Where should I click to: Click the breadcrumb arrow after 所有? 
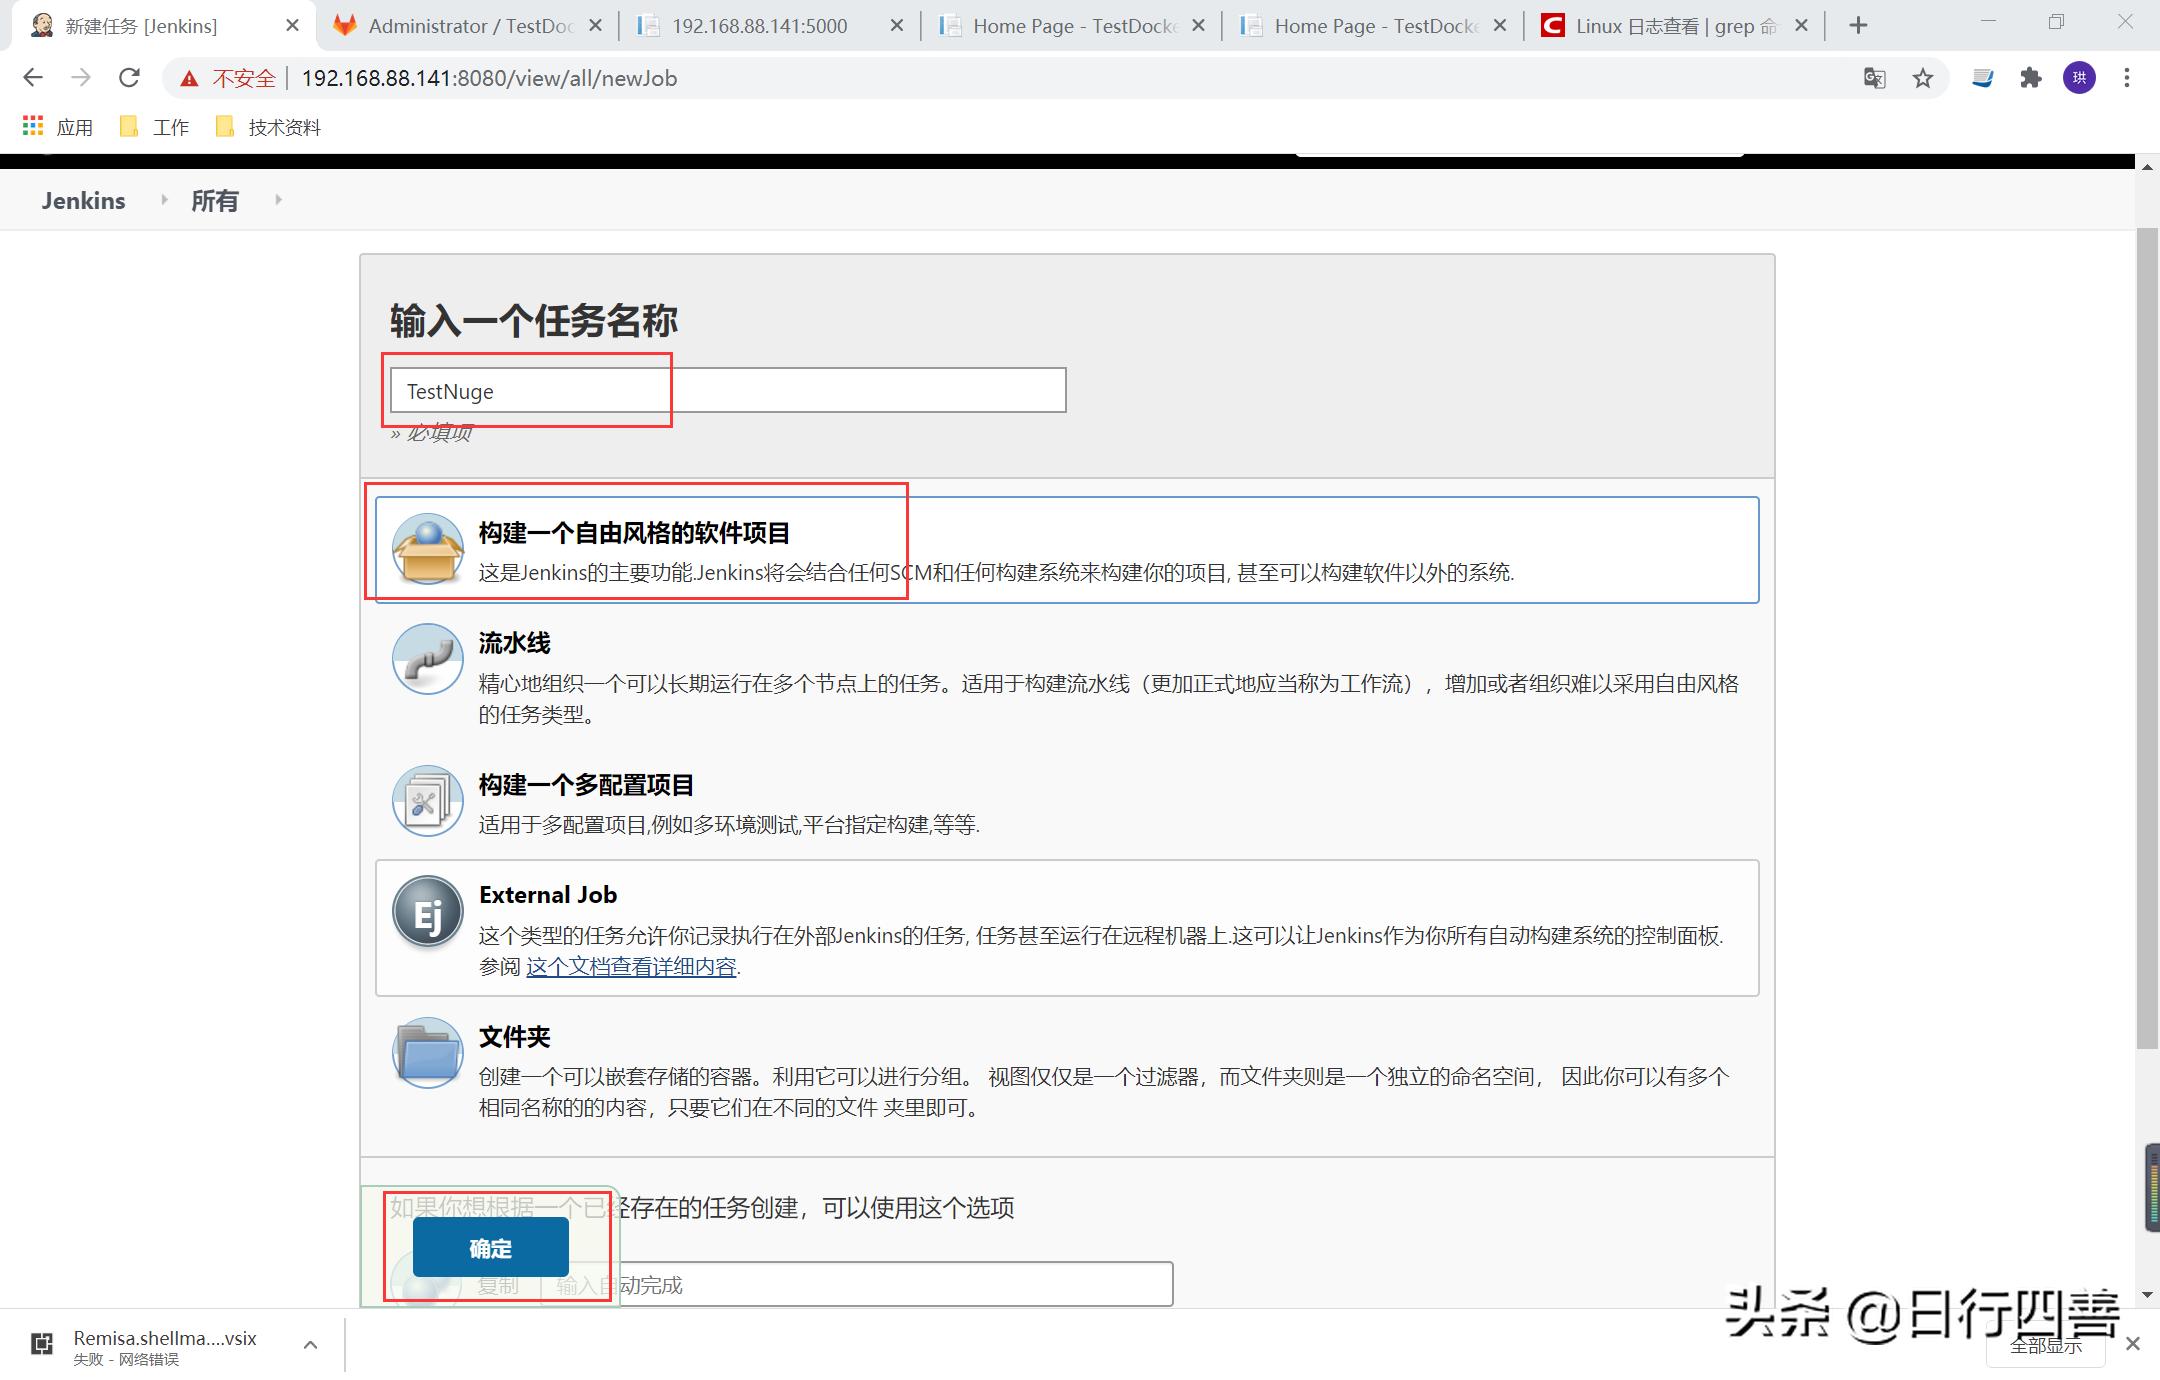(278, 199)
